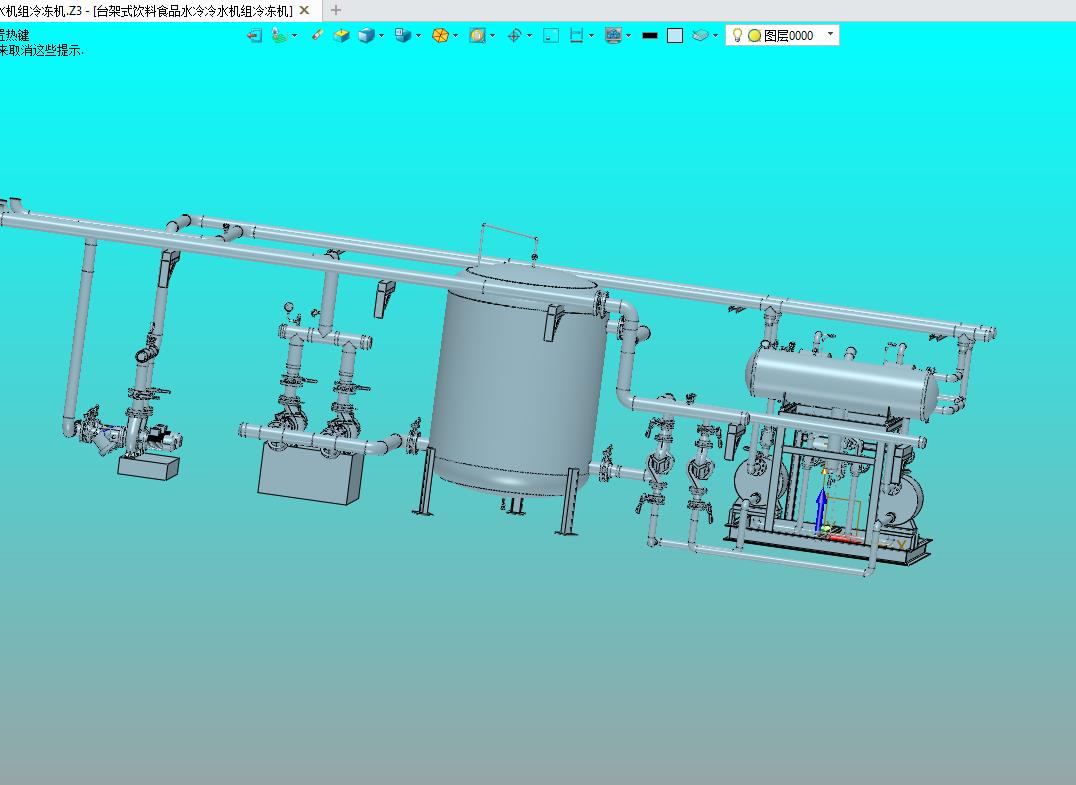The image size is (1076, 785).
Task: Toggle the light bulb layer visibility
Action: click(x=737, y=35)
